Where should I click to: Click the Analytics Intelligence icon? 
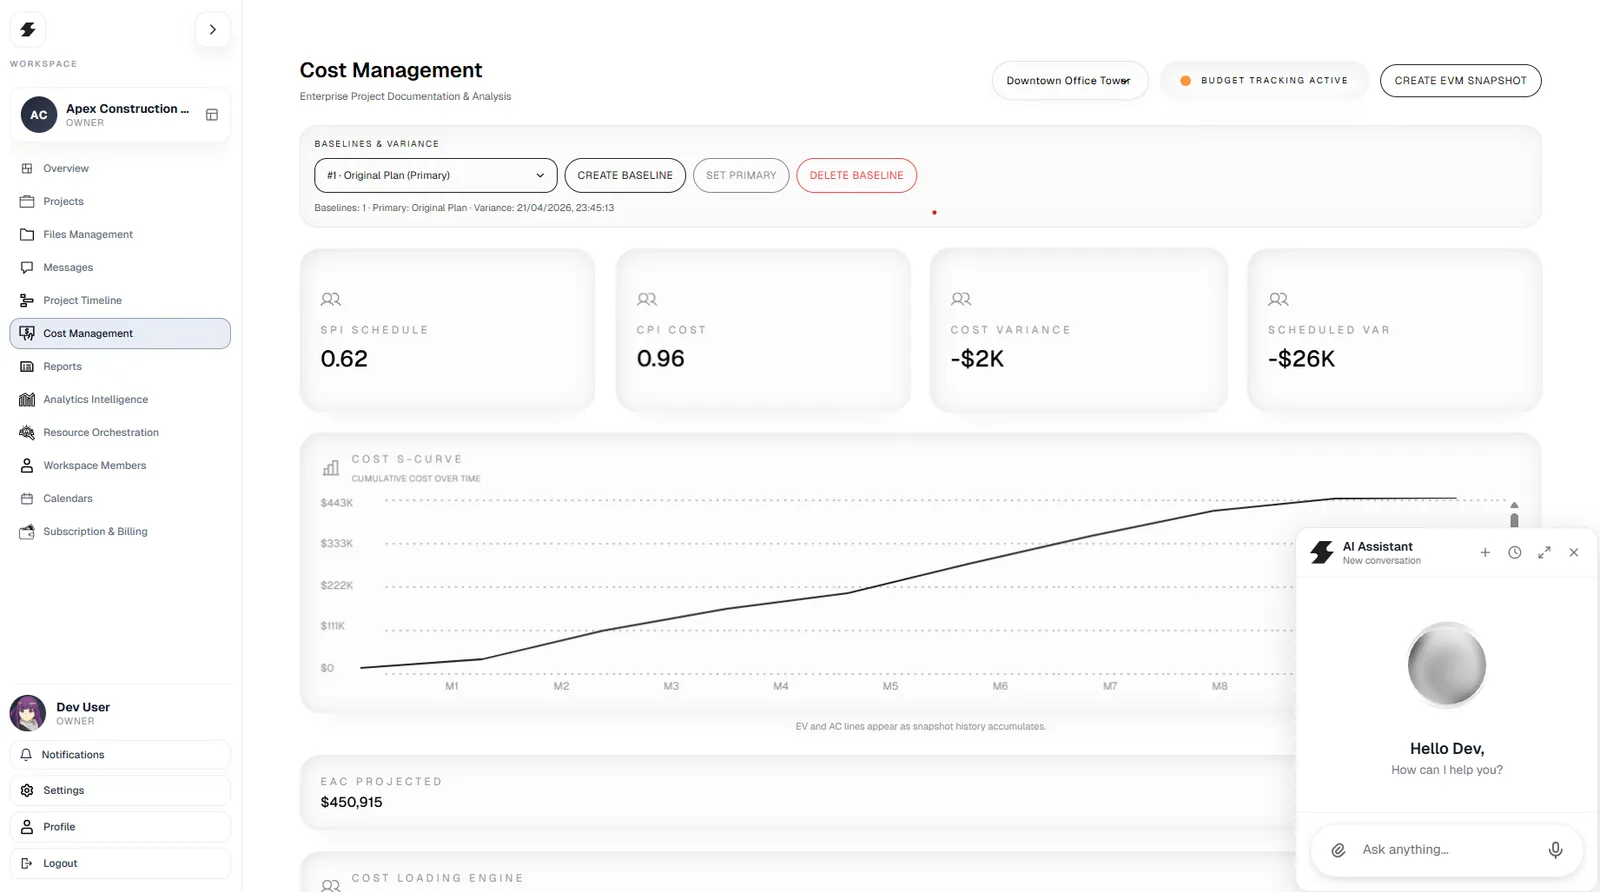[27, 399]
